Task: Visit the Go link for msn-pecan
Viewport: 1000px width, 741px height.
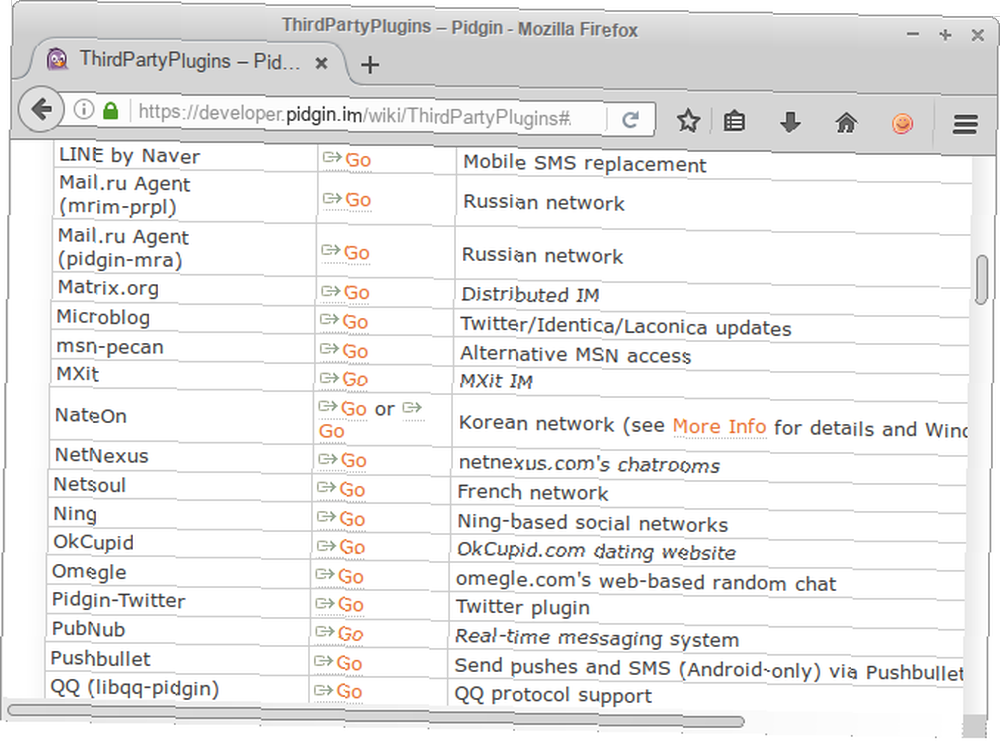Action: pyautogui.click(x=355, y=351)
